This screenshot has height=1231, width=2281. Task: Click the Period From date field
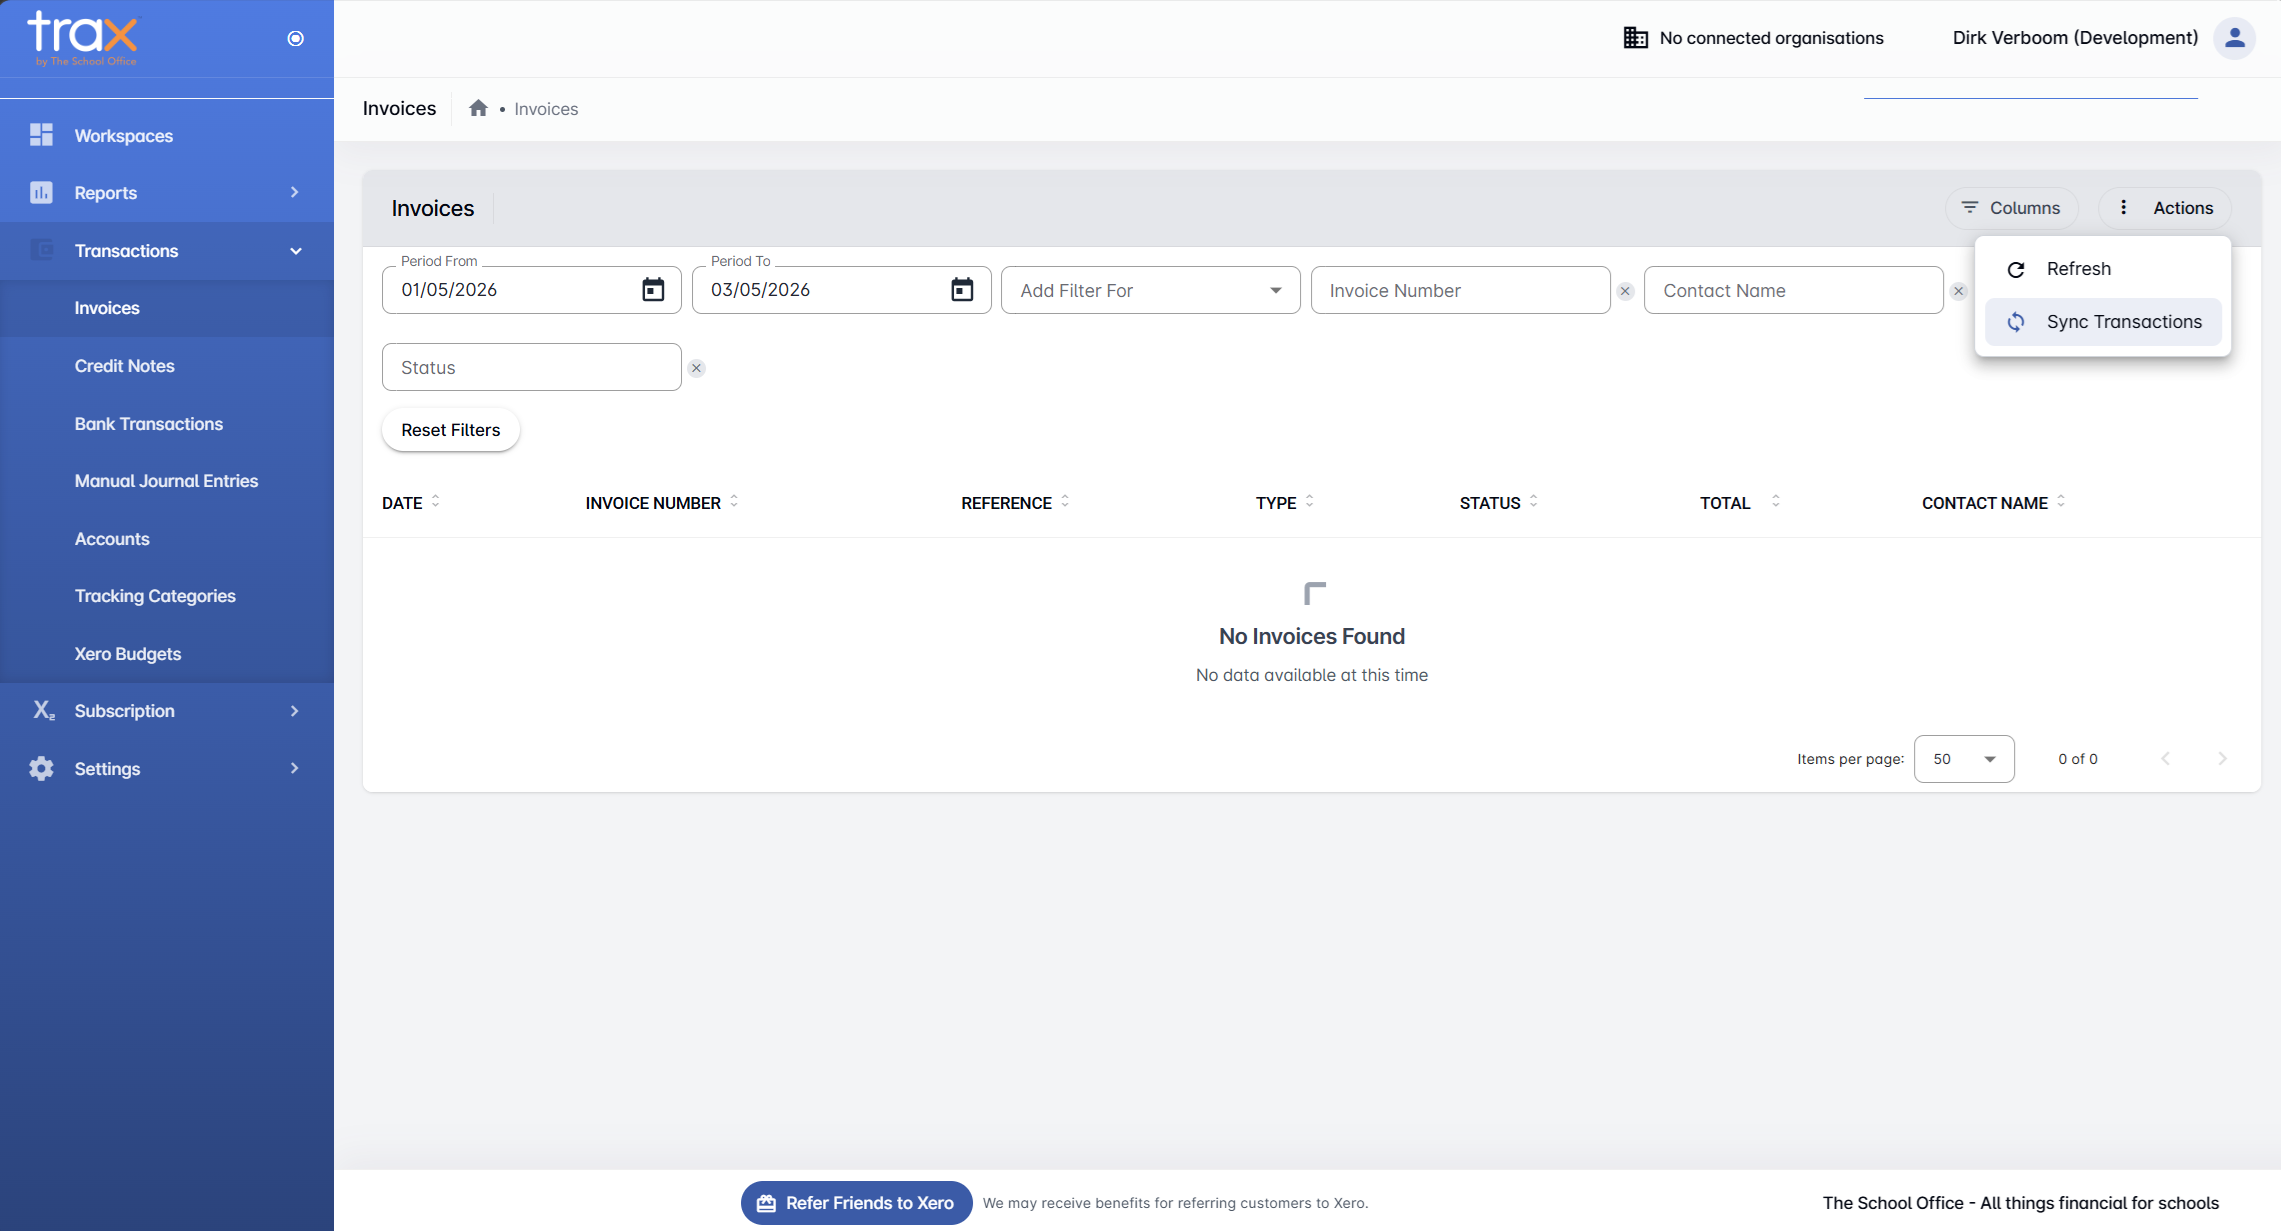tap(531, 290)
